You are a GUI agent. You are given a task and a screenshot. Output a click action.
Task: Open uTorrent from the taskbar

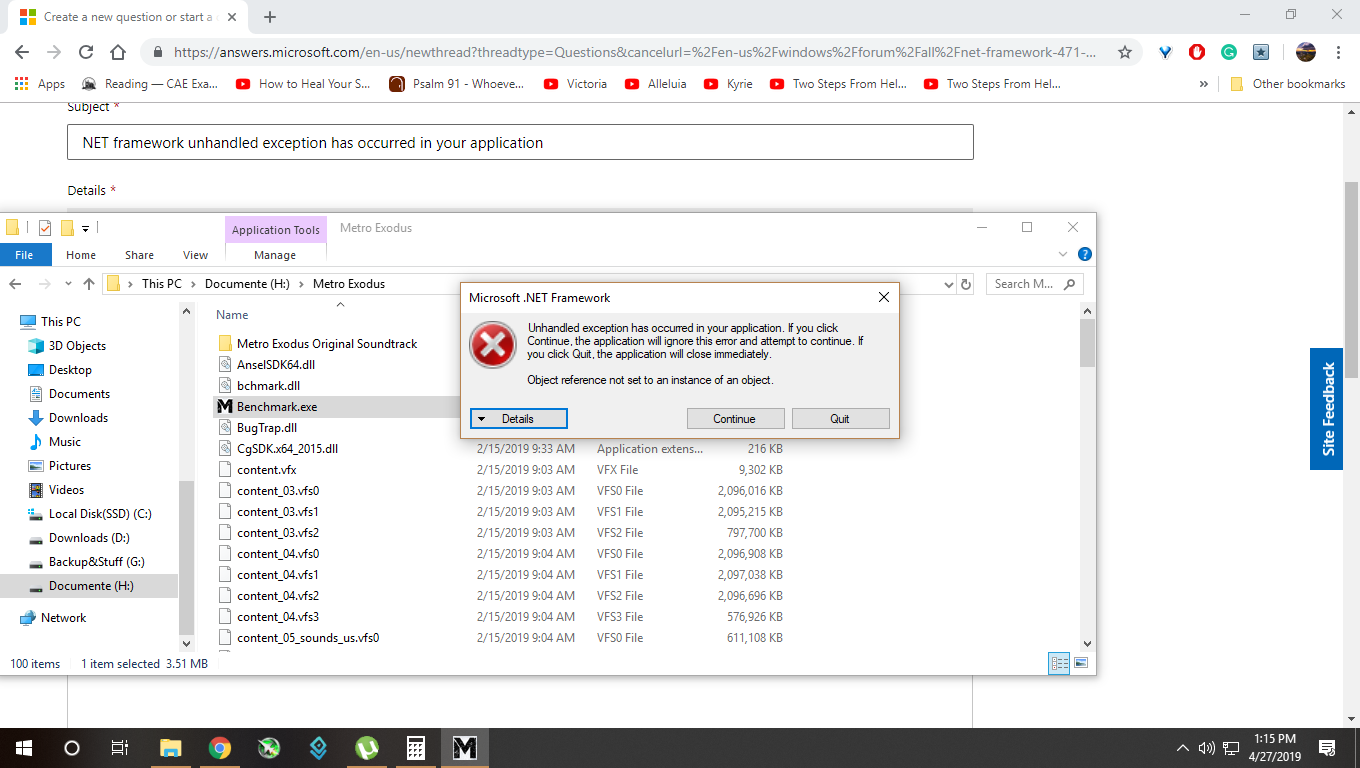click(x=367, y=747)
